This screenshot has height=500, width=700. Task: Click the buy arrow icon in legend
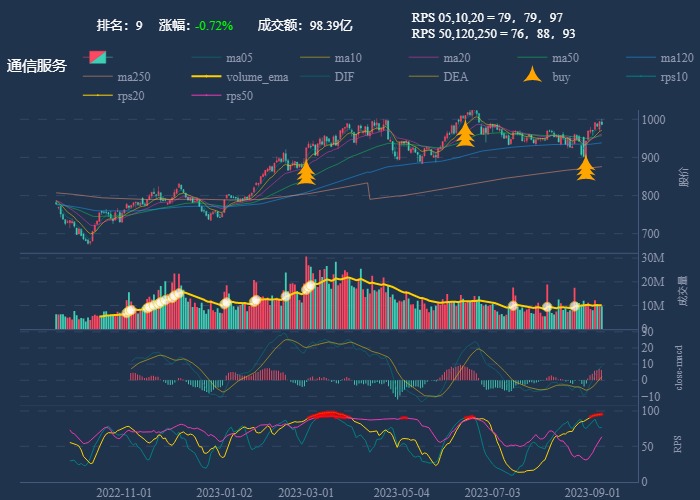pos(533,76)
